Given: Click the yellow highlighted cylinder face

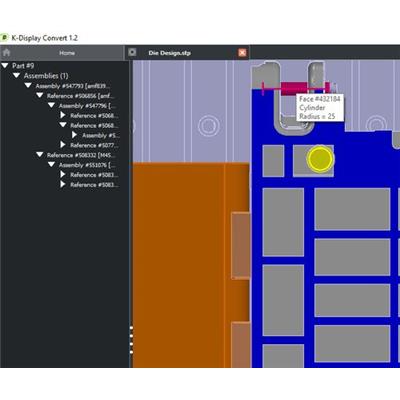Looking at the screenshot, I should 320,159.
